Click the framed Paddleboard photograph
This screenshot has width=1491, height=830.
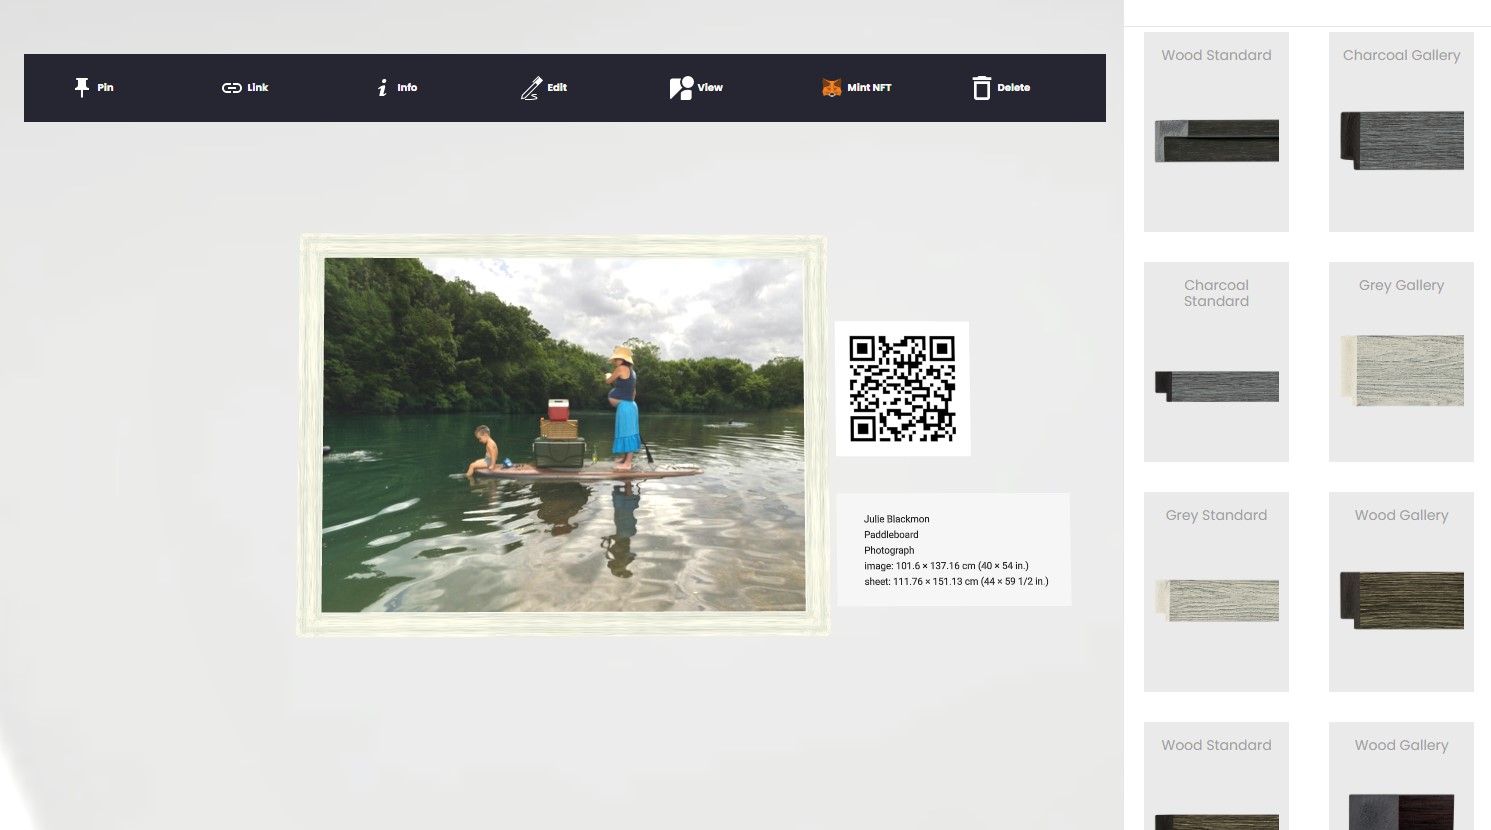click(x=563, y=435)
